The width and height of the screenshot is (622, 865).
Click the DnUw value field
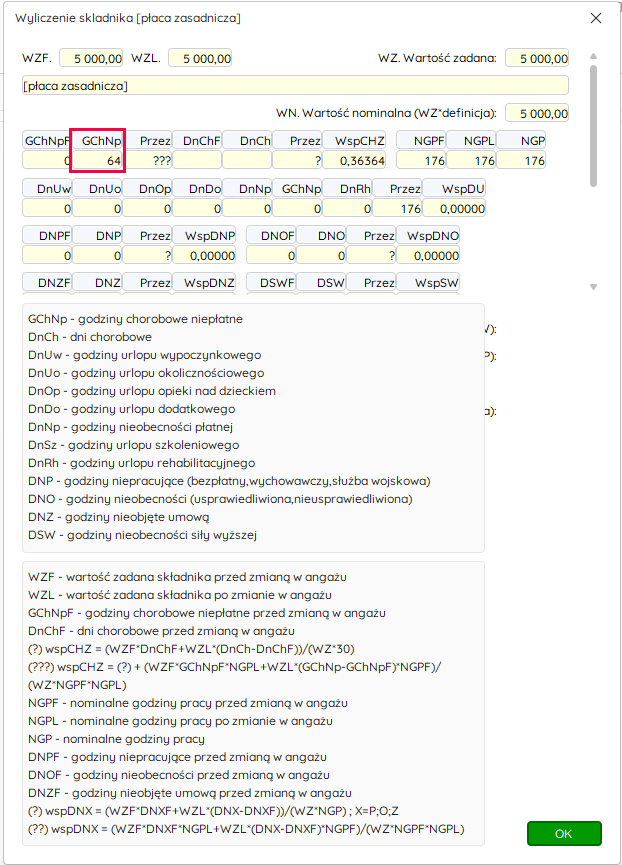(x=47, y=209)
